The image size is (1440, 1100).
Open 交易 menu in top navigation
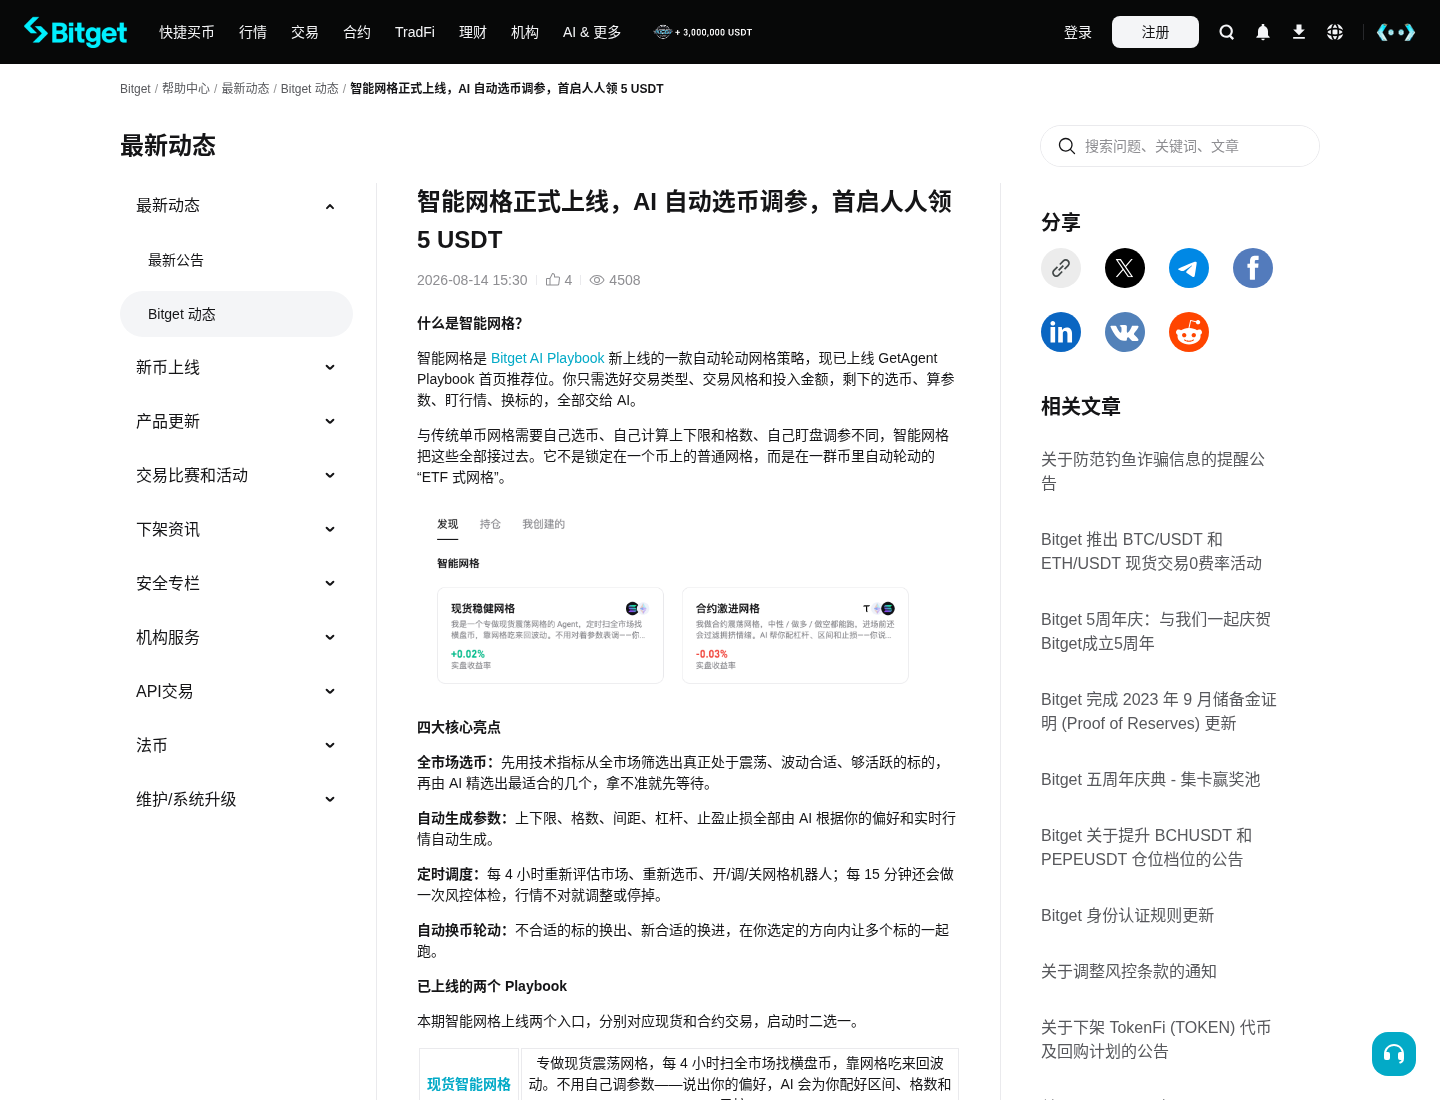[x=305, y=32]
